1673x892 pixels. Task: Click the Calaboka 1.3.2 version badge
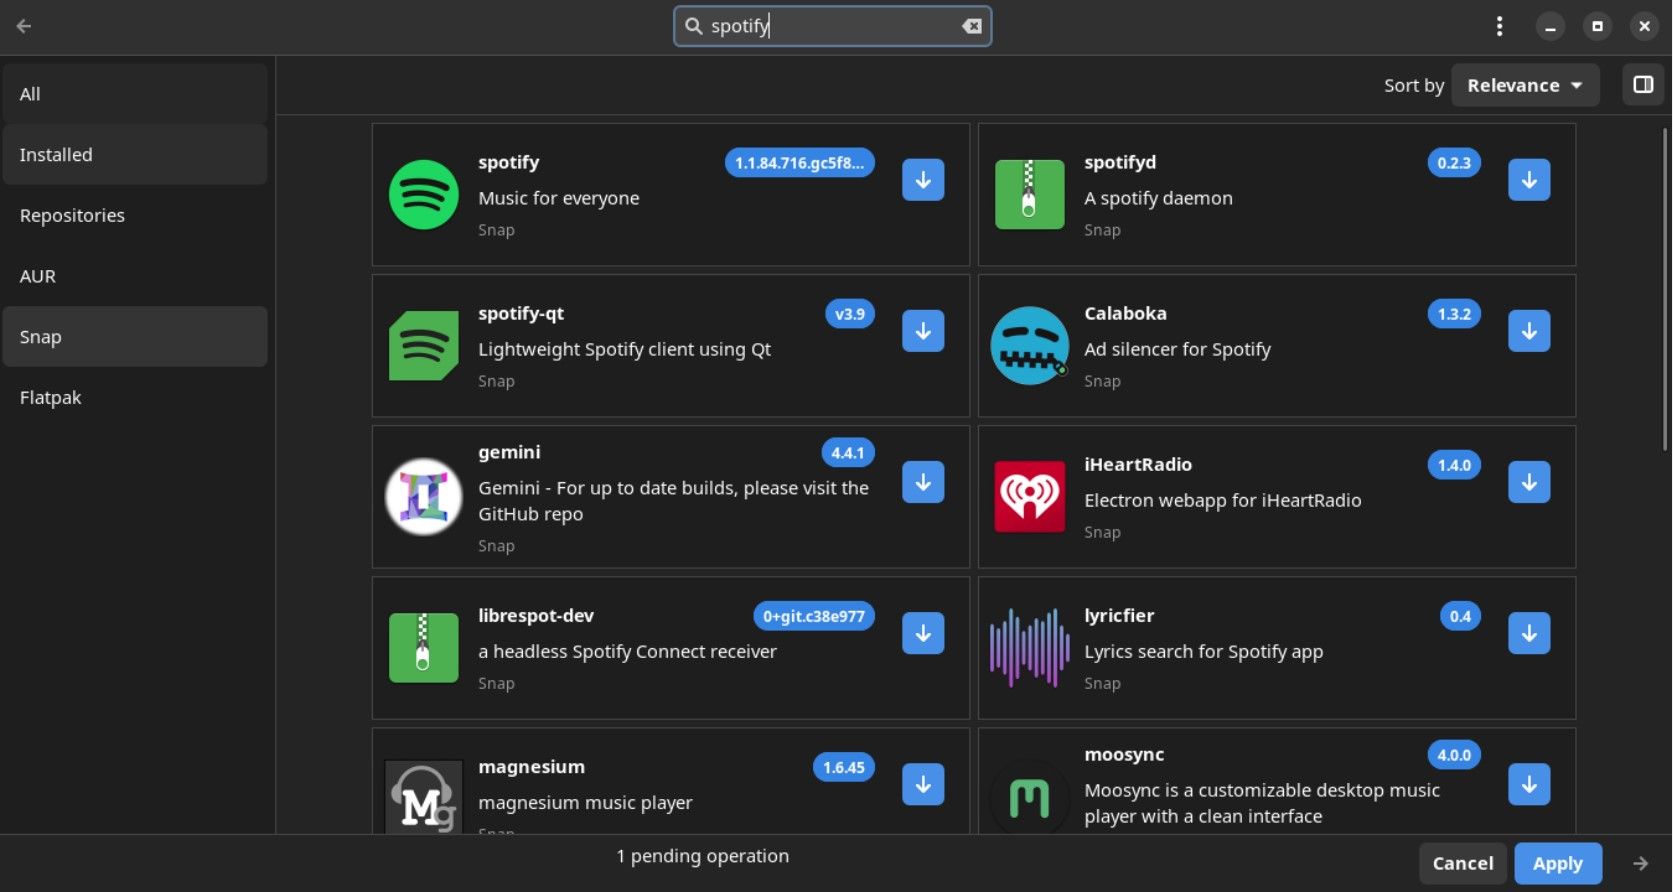point(1454,314)
